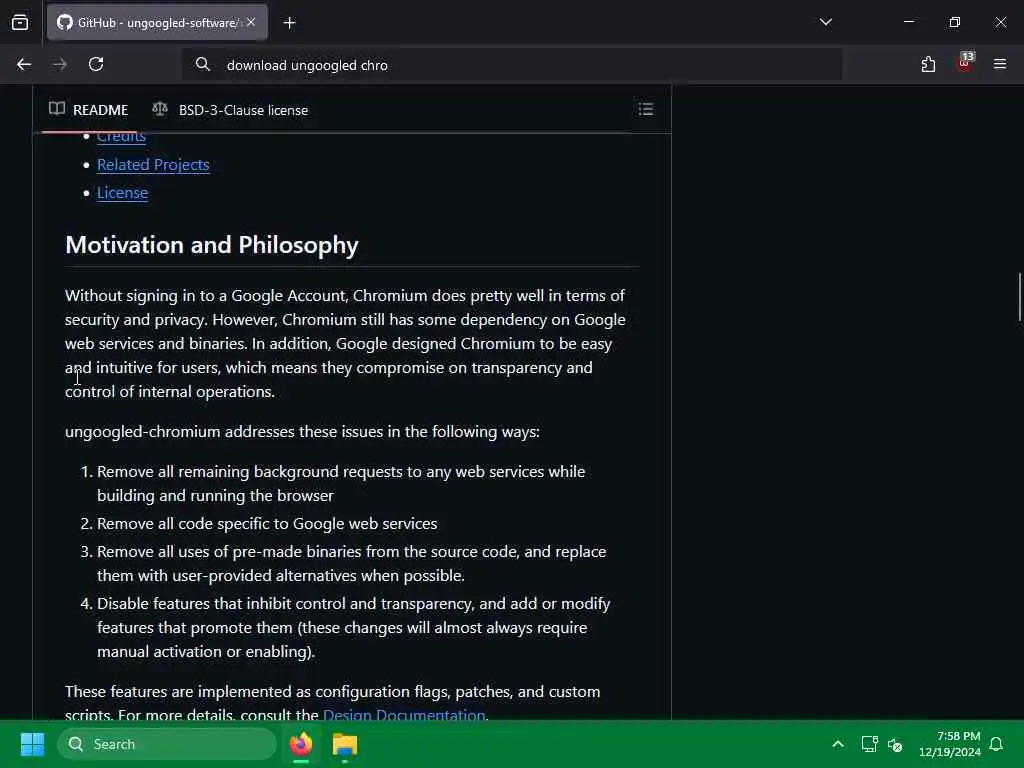Open the README outline list icon
Image resolution: width=1024 pixels, height=768 pixels.
point(645,109)
